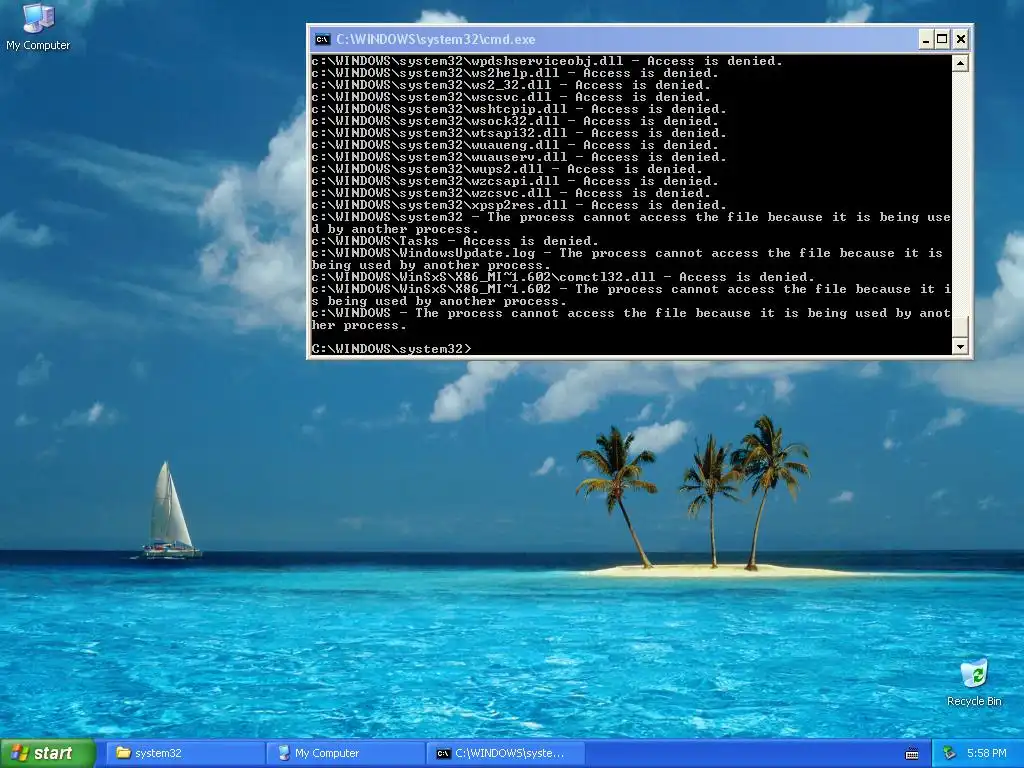Click the wuauserv.dll output line
This screenshot has height=768, width=1024.
point(519,157)
